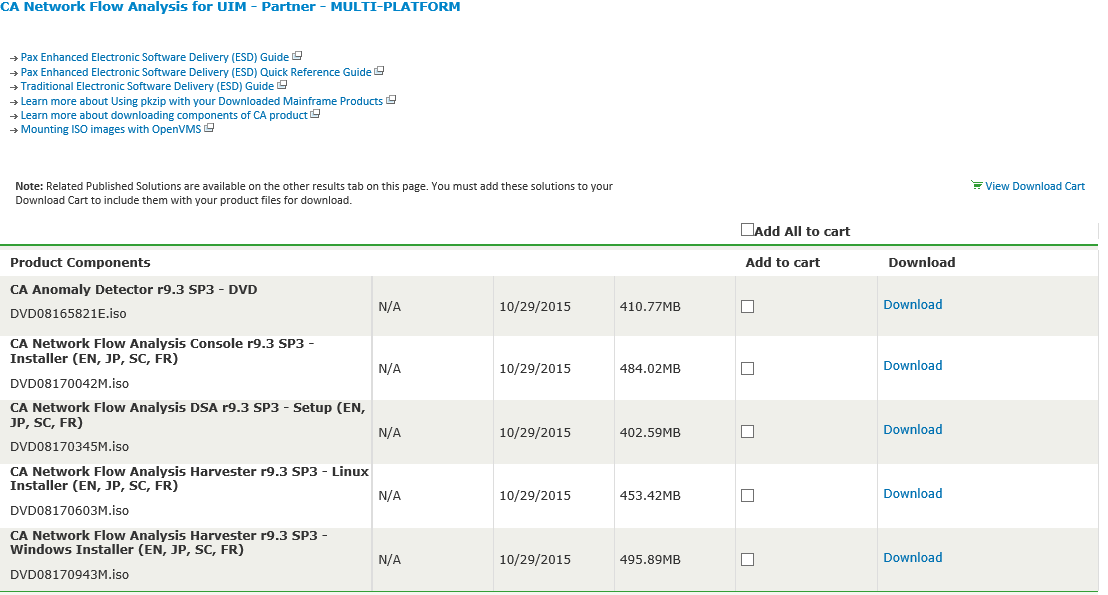This screenshot has height=595, width=1108.
Task: Open Pax Enhanced ESD Guide link
Action: click(155, 57)
